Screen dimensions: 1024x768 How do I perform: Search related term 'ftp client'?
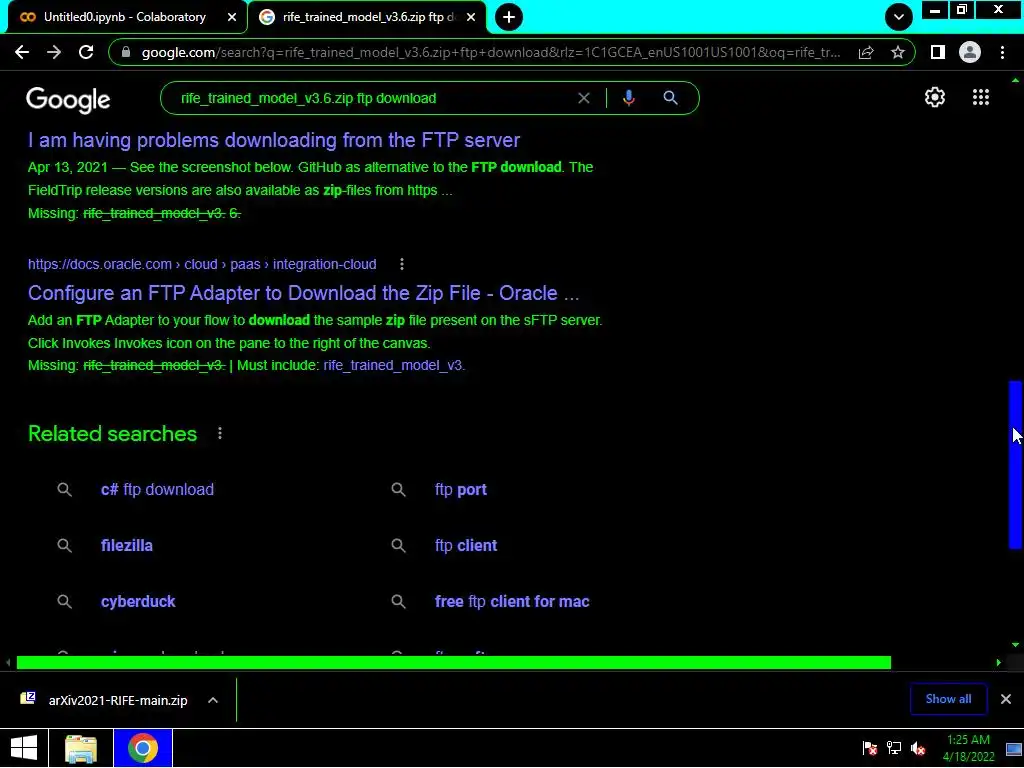466,545
